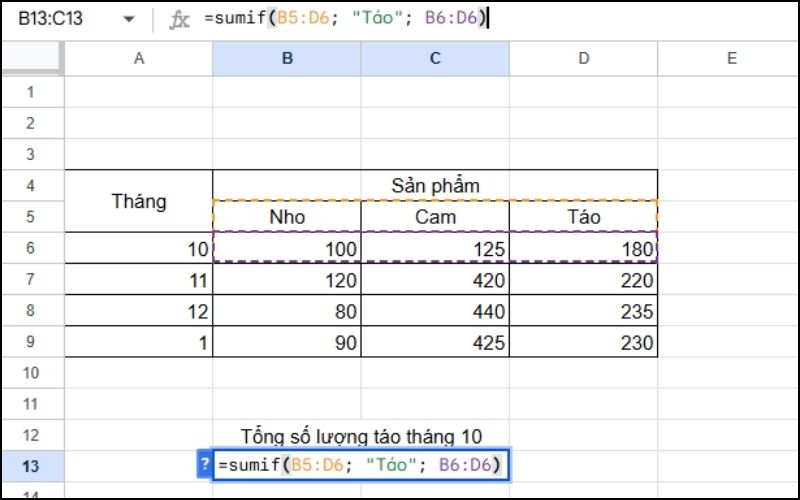This screenshot has height=500, width=800.
Task: Select row 8 header
Action: pos(31,310)
